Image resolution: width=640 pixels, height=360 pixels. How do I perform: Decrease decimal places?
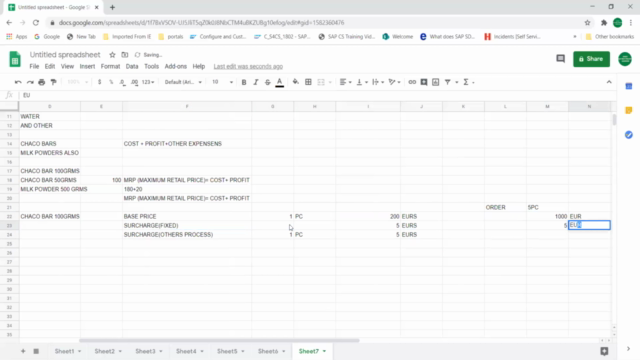[x=122, y=82]
